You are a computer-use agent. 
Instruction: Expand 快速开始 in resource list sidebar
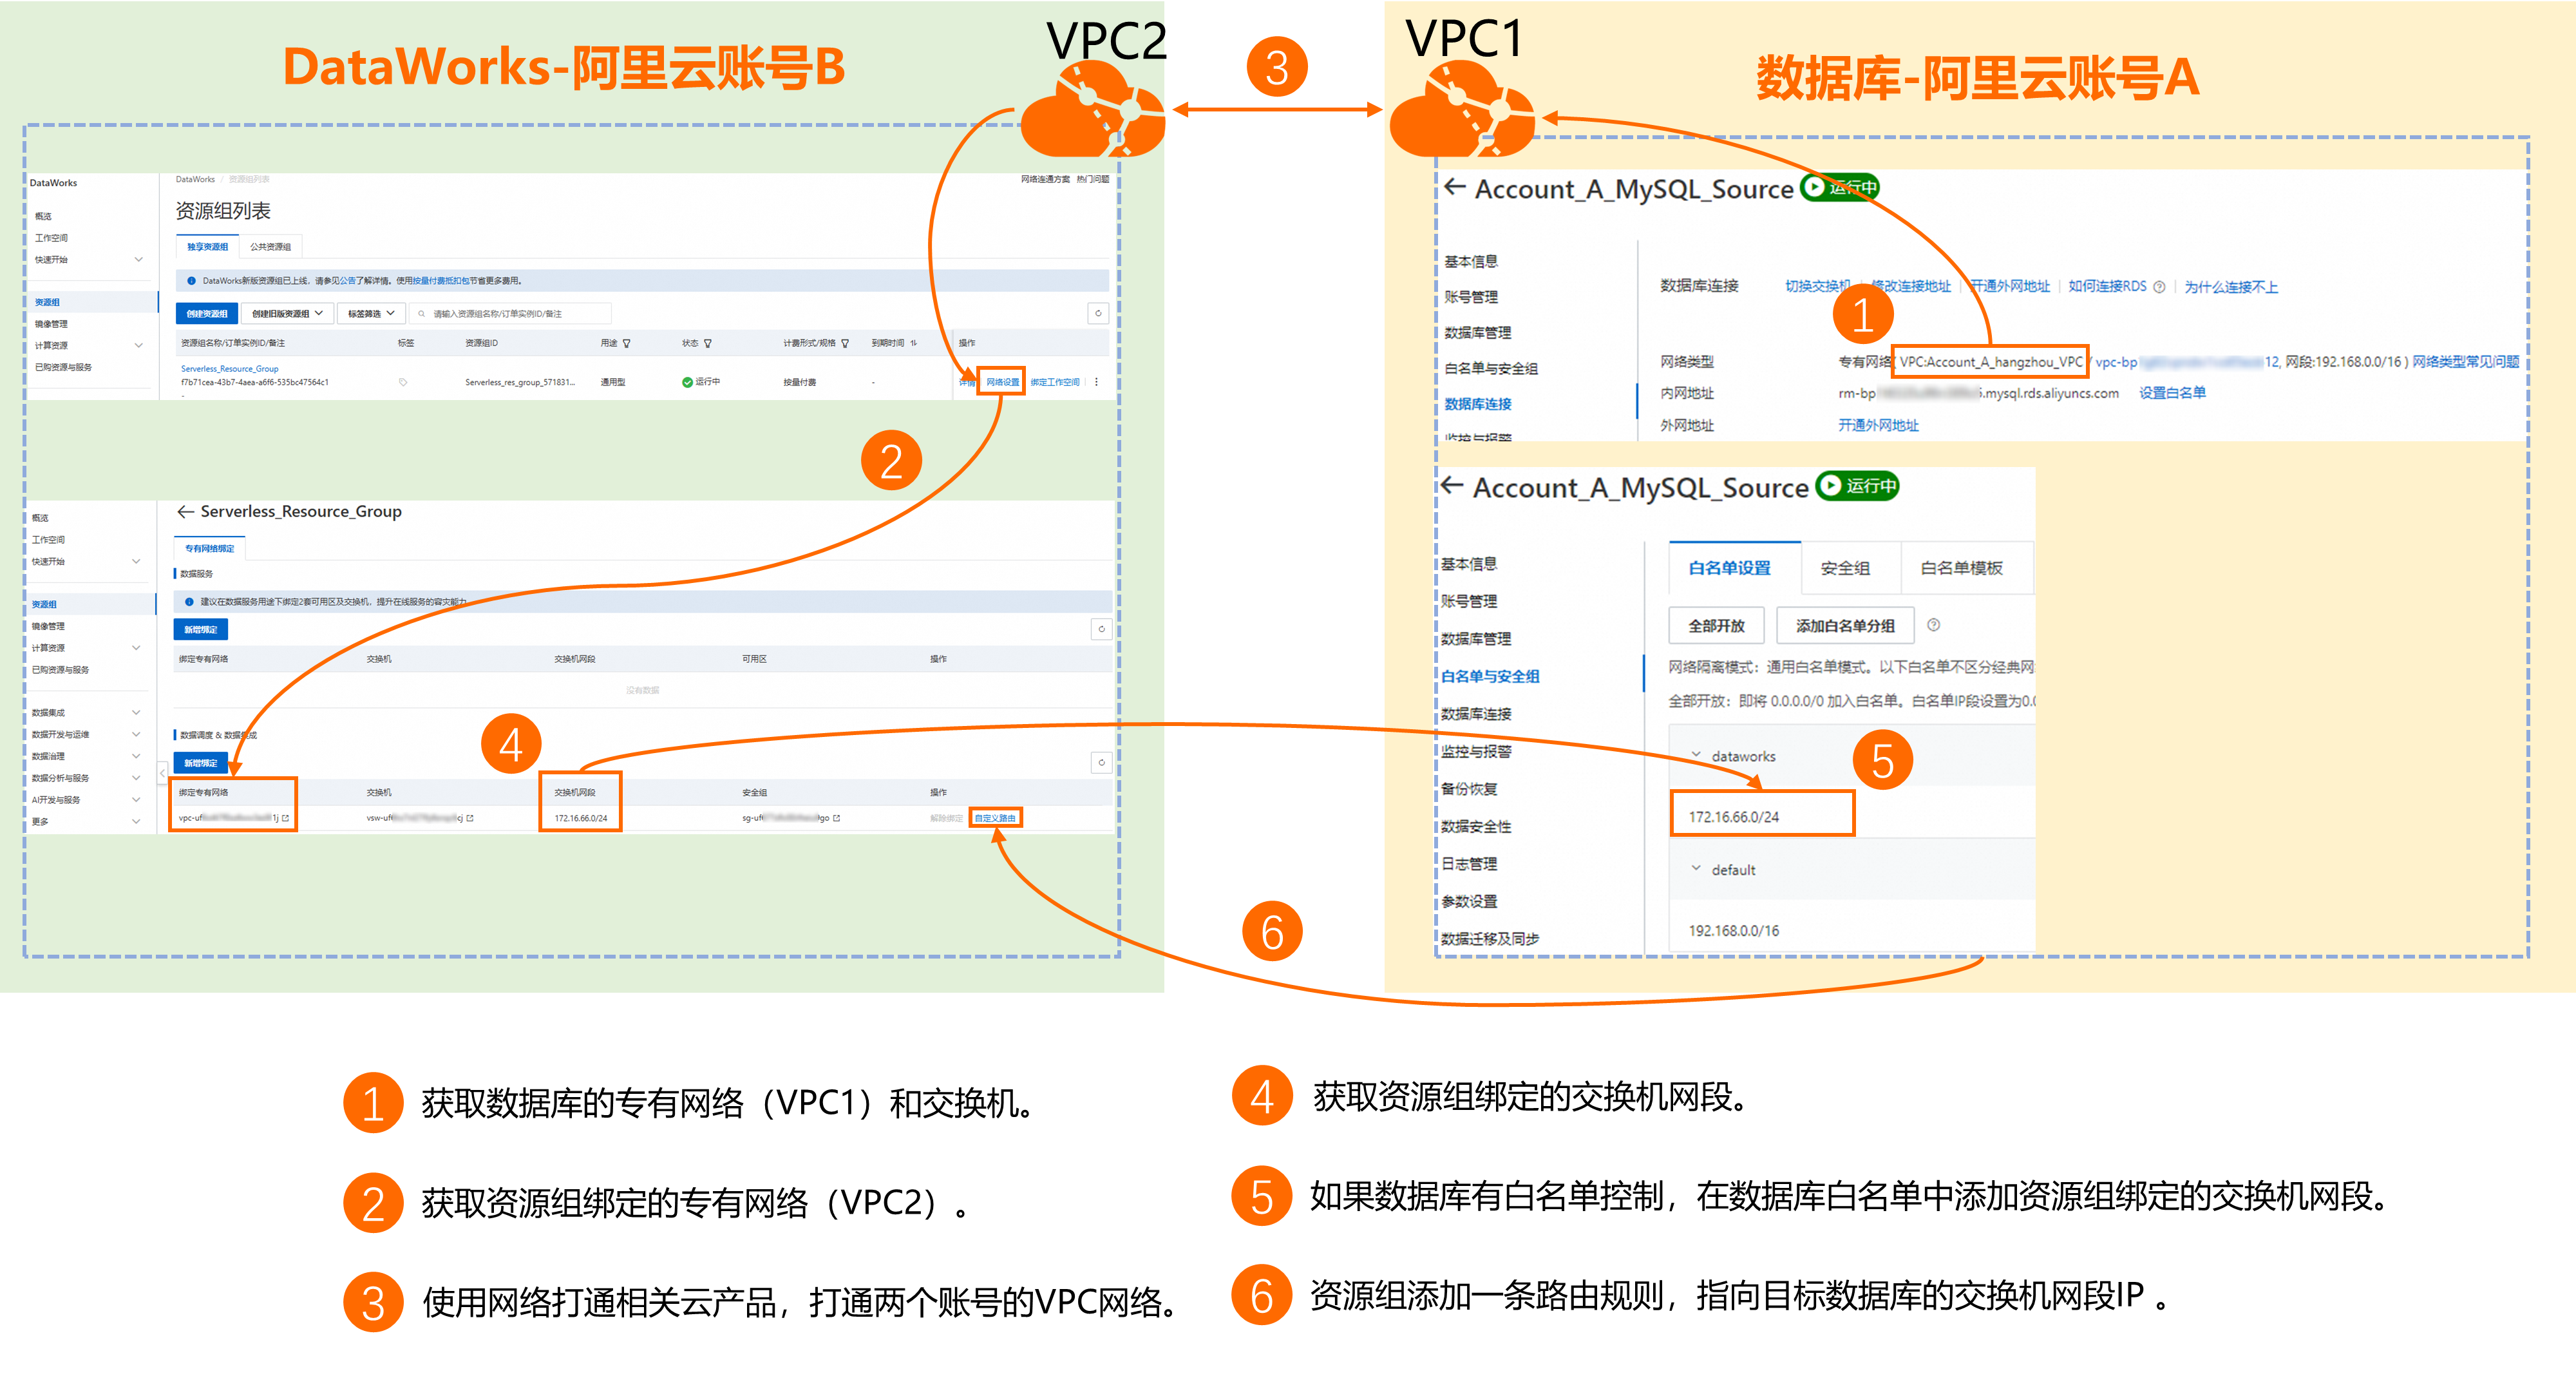click(x=138, y=260)
